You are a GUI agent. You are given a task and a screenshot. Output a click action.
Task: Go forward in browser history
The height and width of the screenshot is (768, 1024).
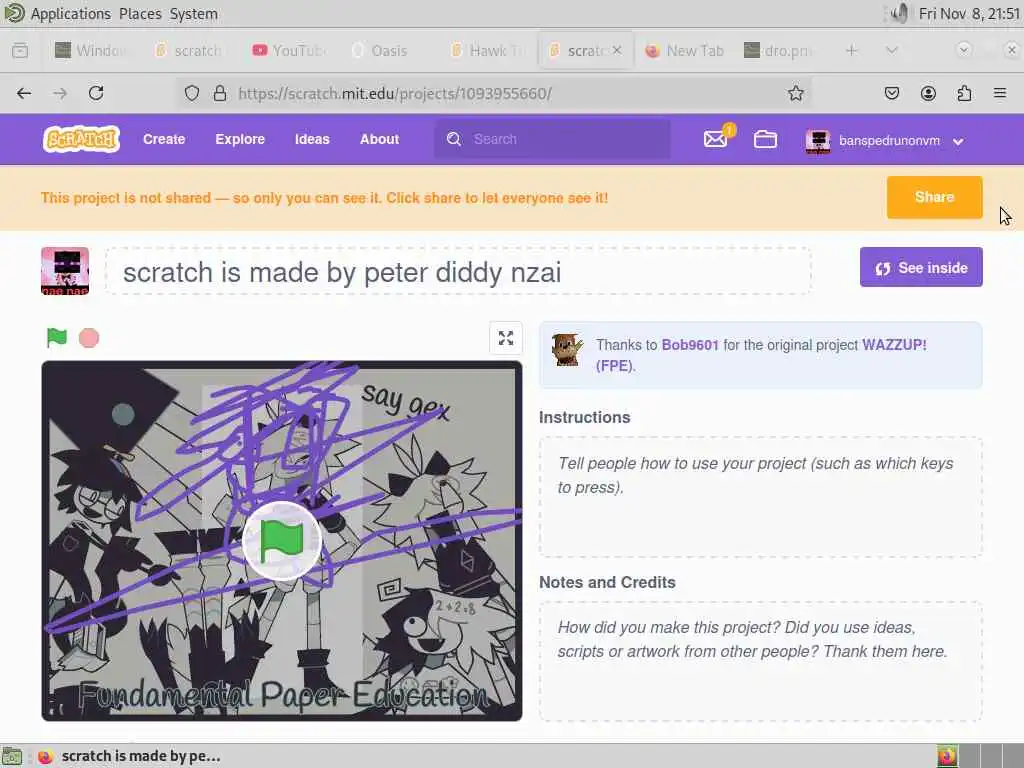pyautogui.click(x=60, y=93)
